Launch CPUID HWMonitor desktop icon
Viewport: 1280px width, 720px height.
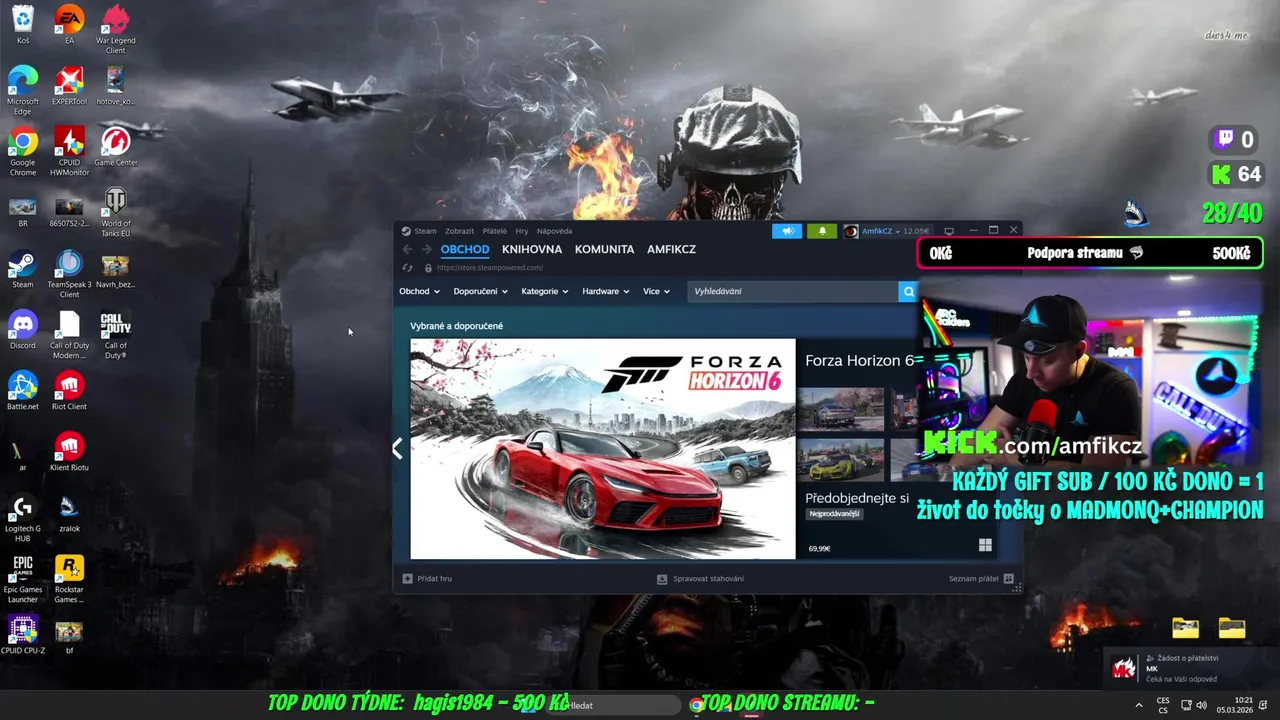click(69, 152)
